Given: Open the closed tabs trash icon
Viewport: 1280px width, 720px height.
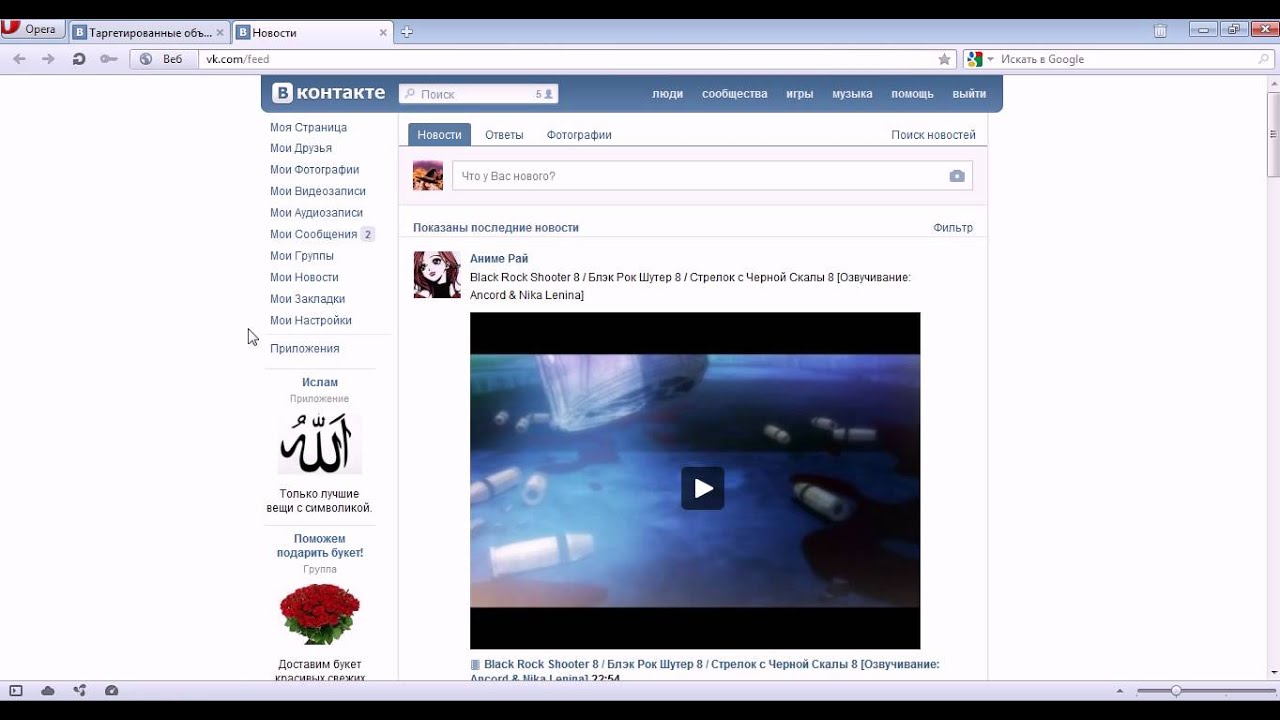Looking at the screenshot, I should (1160, 31).
